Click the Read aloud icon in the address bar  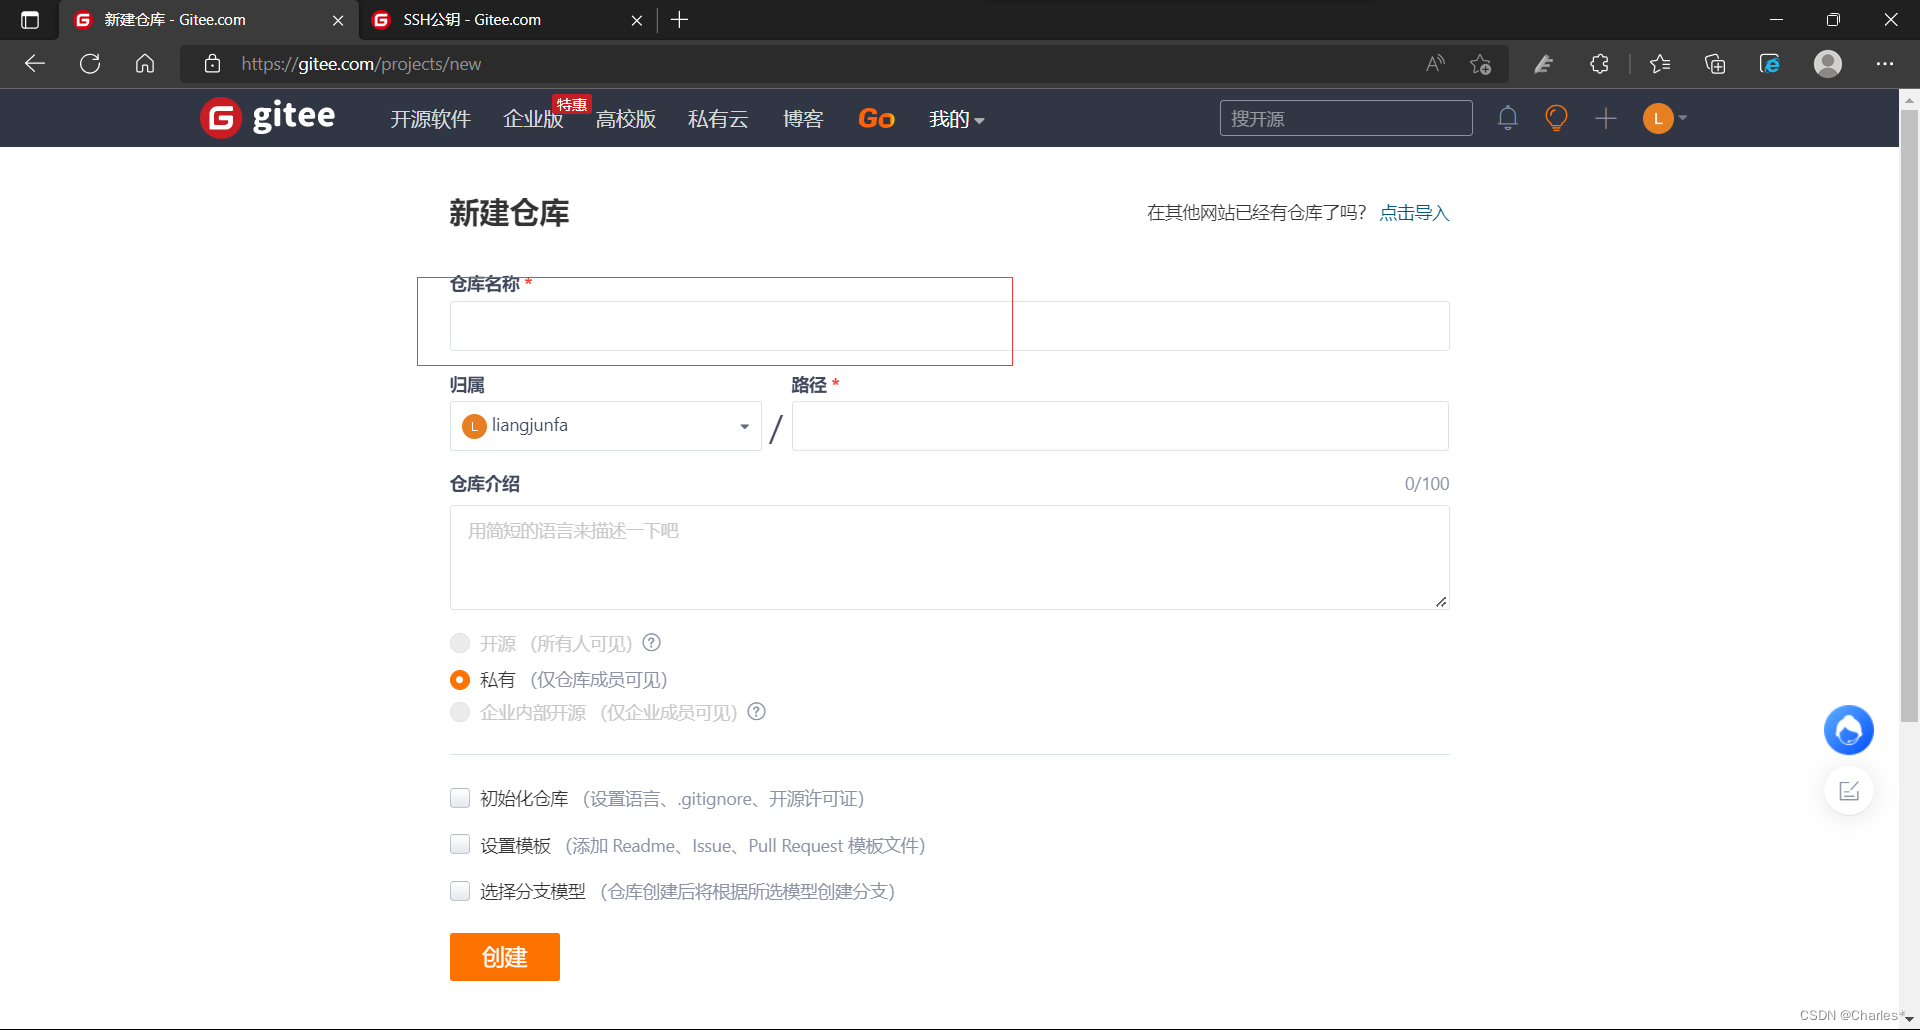click(1435, 64)
